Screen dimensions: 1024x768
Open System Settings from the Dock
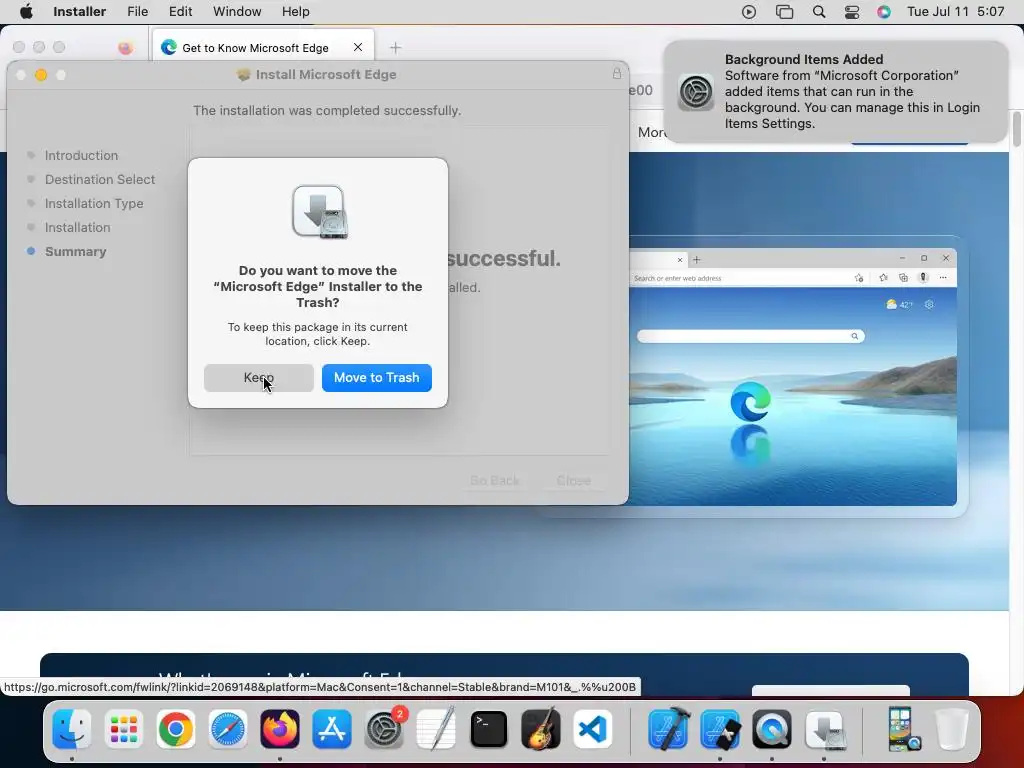tap(384, 729)
